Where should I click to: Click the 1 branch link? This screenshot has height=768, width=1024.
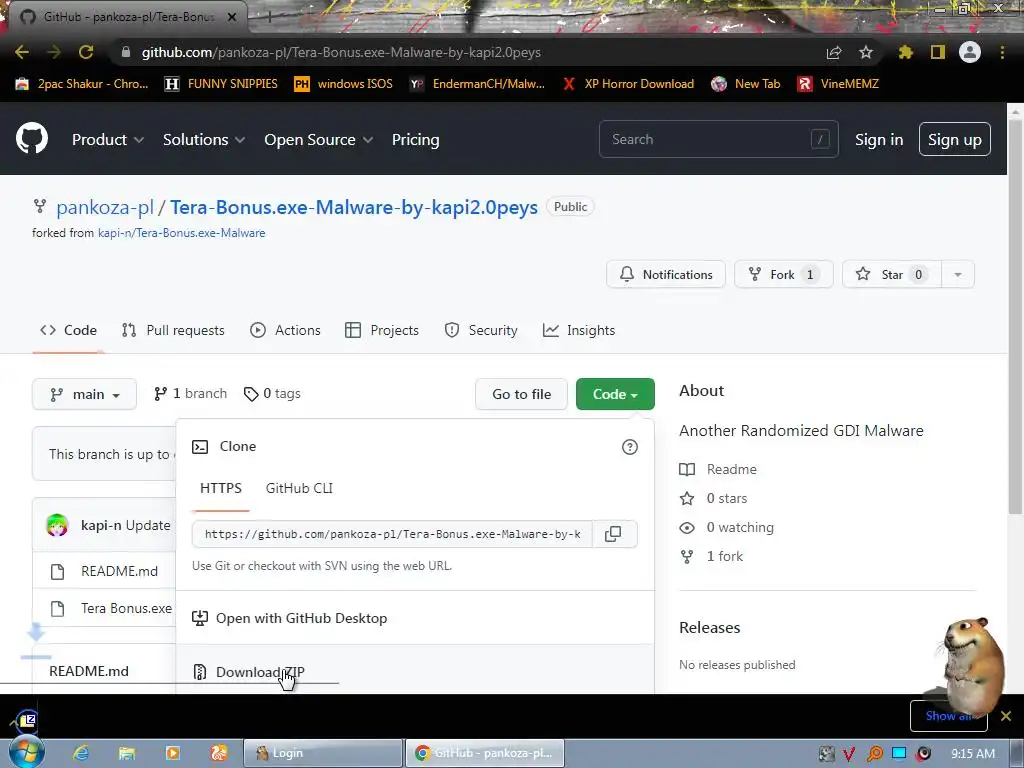[x=190, y=394]
